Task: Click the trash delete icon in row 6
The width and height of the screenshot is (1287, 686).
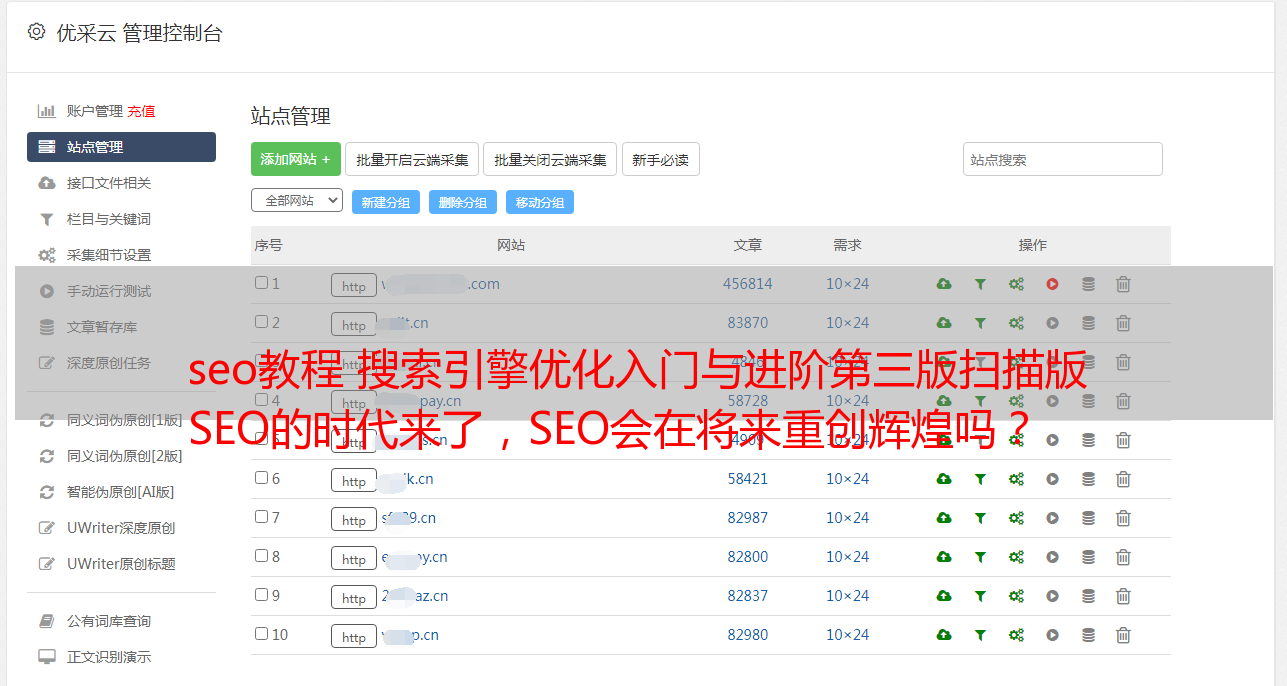Action: tap(1123, 479)
